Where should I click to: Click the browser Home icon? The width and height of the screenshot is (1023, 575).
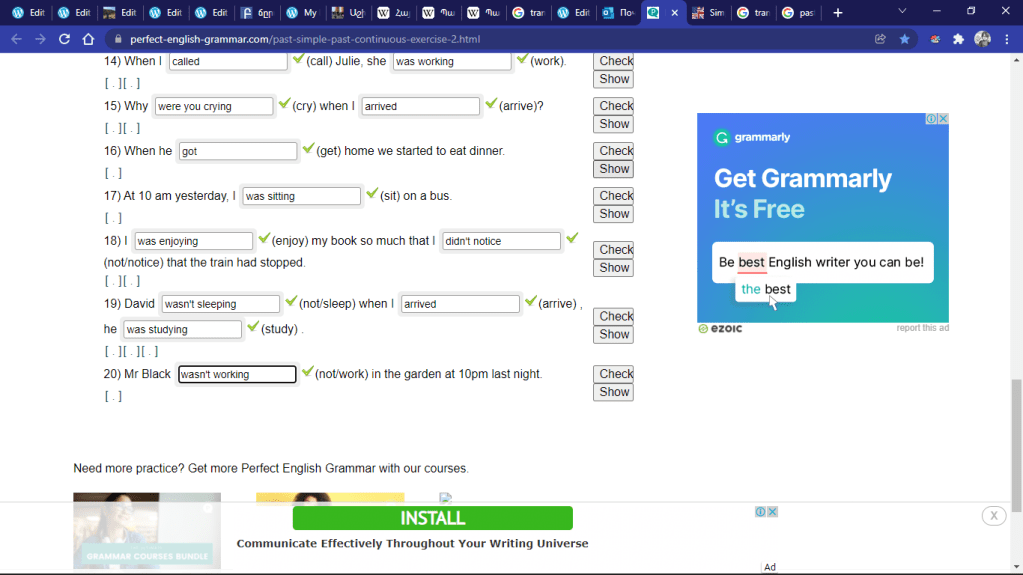click(88, 39)
